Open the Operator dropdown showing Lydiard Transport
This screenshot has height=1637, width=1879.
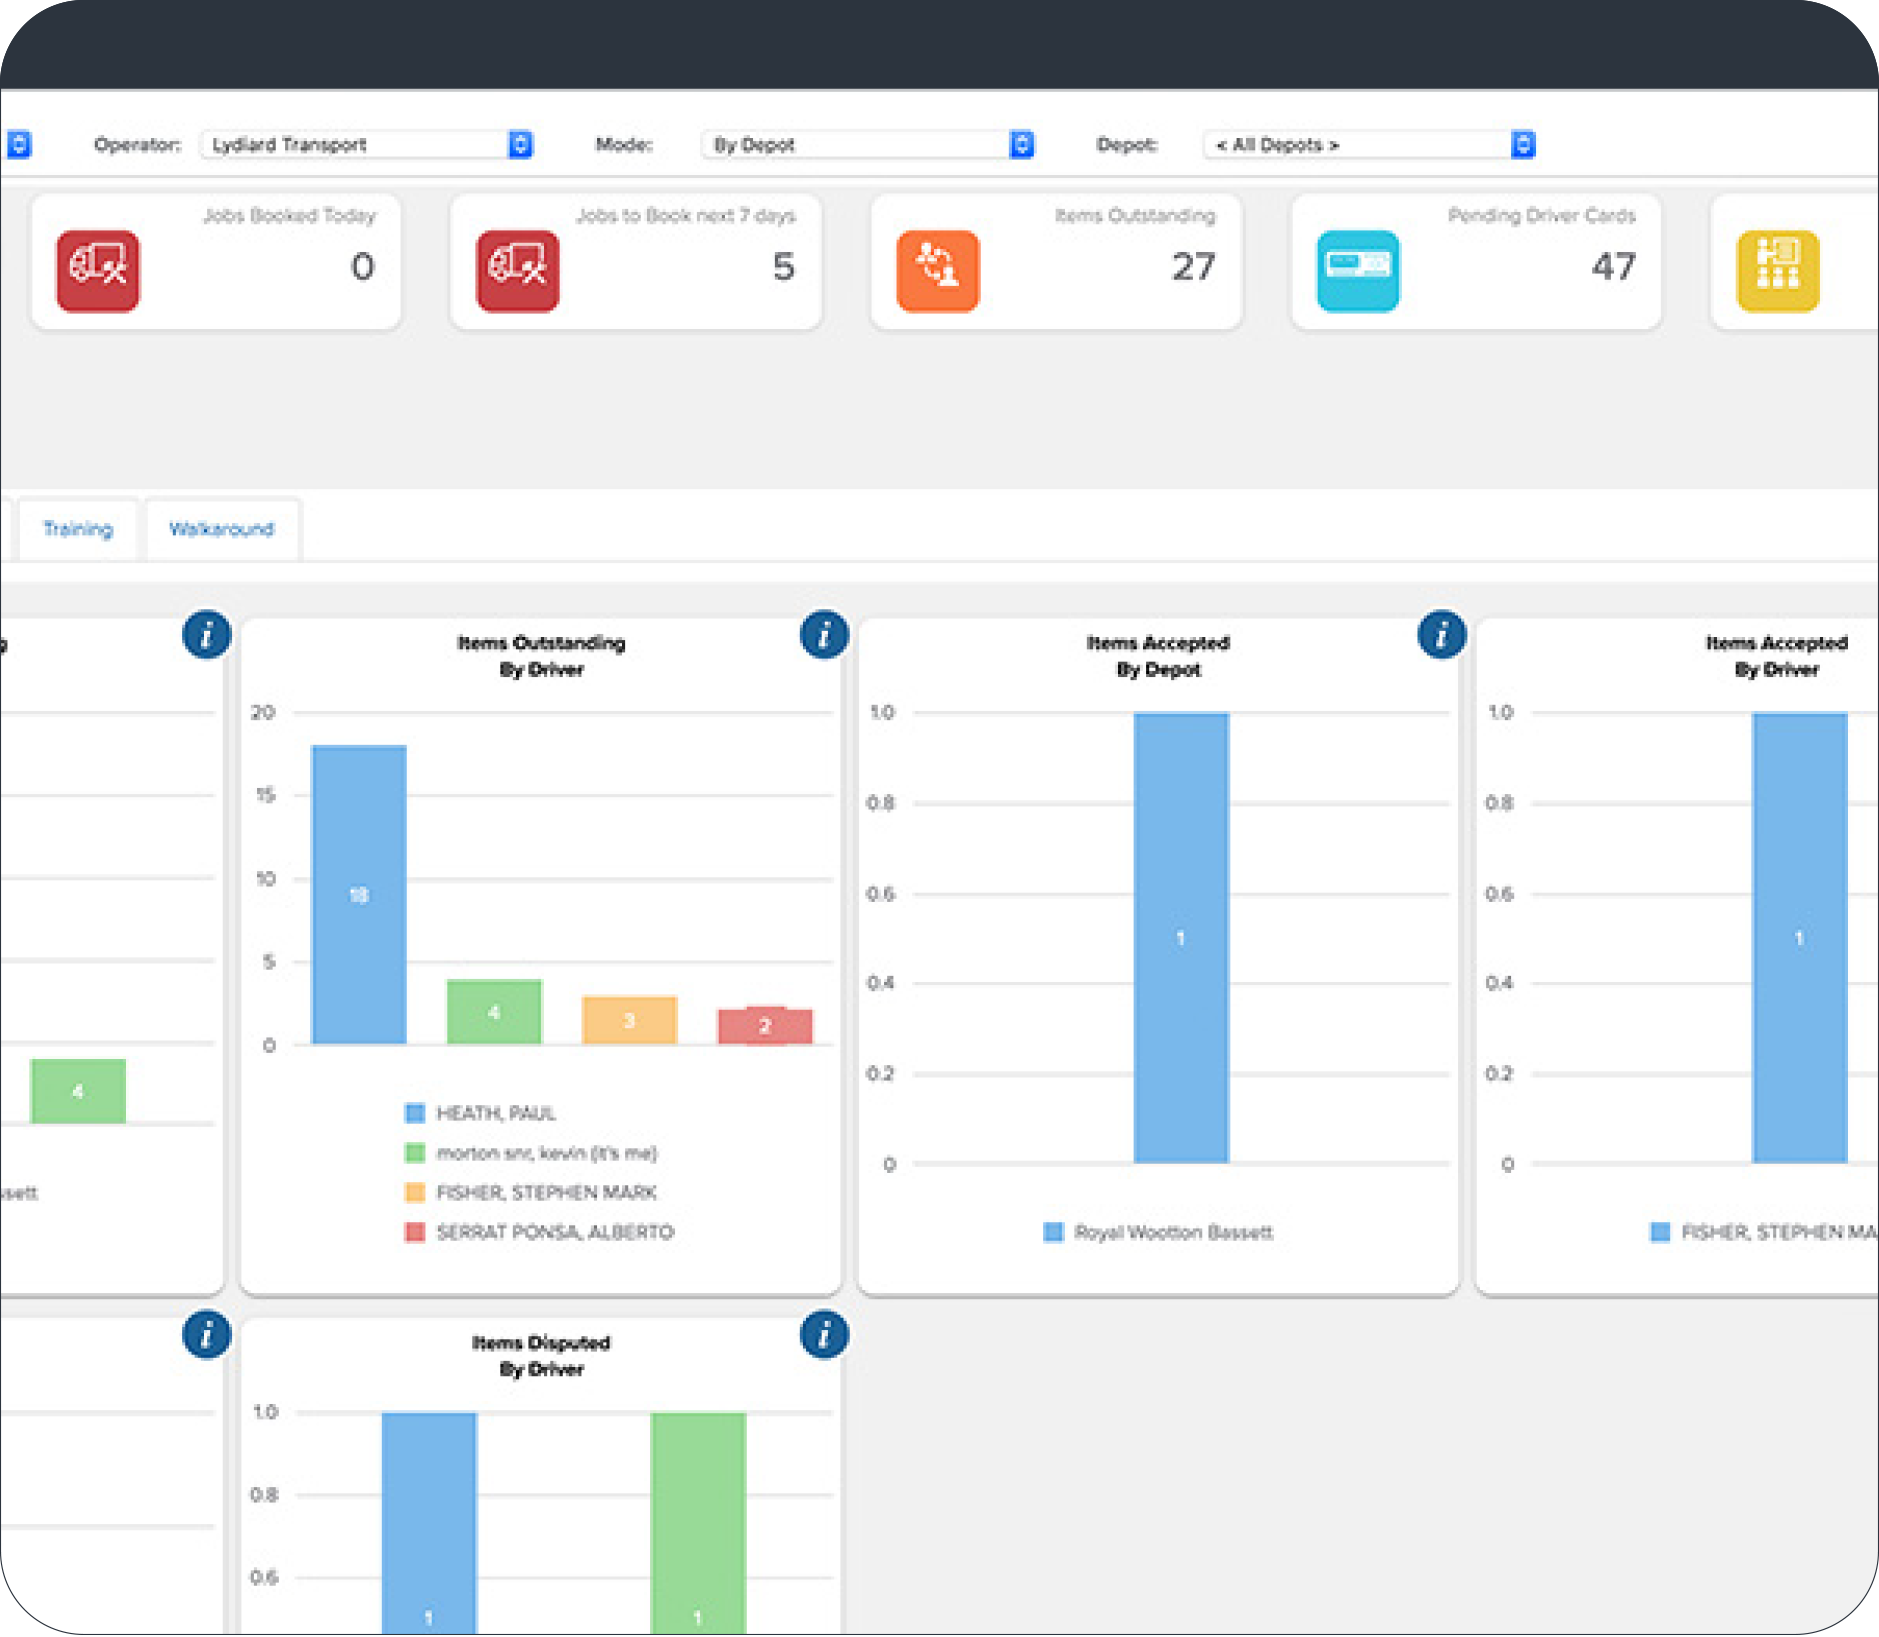[x=366, y=145]
